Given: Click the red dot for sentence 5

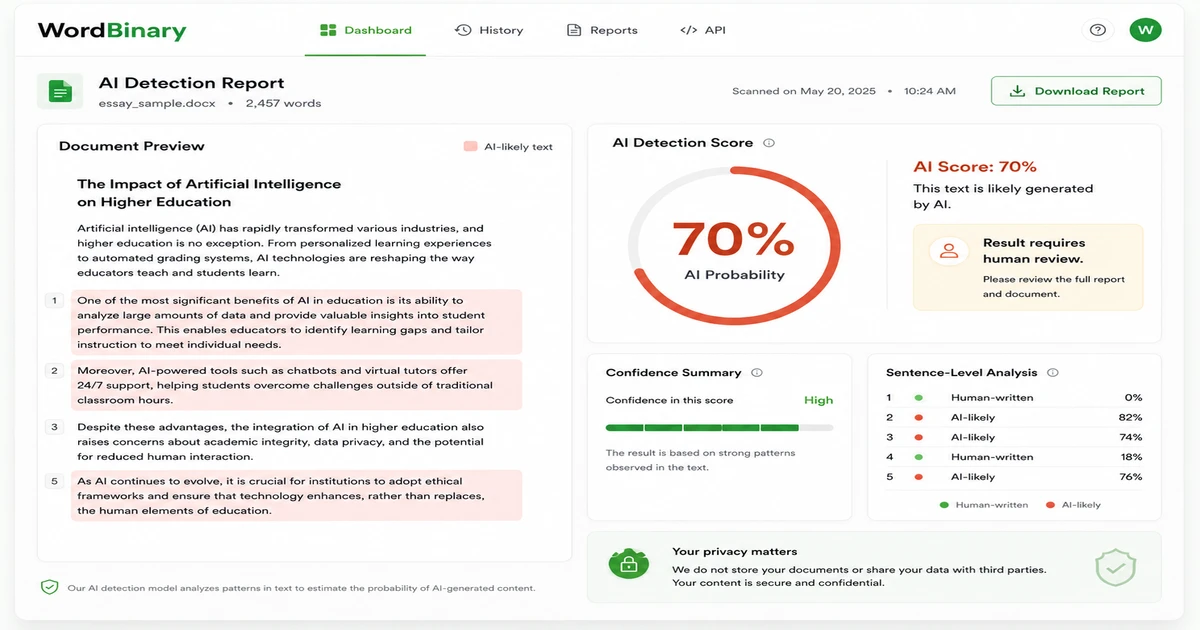Looking at the screenshot, I should [x=918, y=477].
